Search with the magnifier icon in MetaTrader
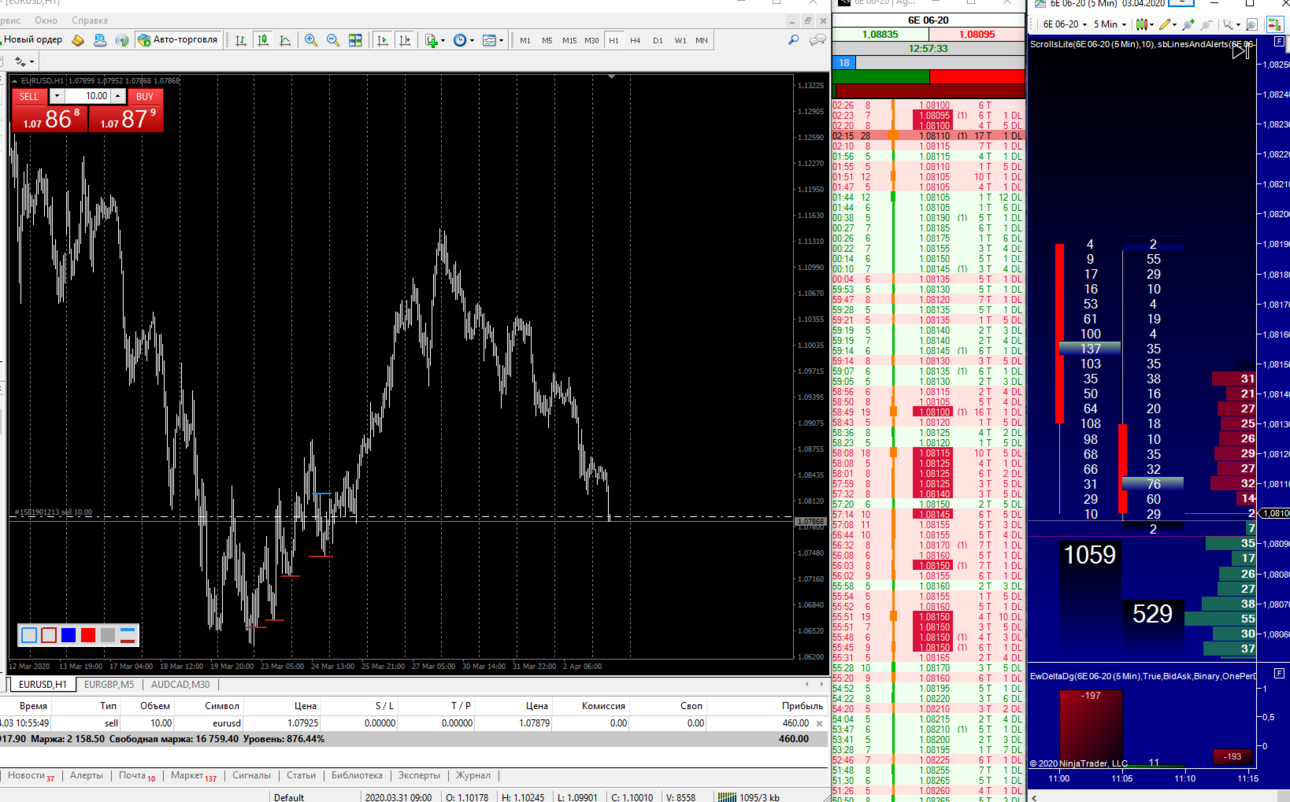 pyautogui.click(x=793, y=40)
